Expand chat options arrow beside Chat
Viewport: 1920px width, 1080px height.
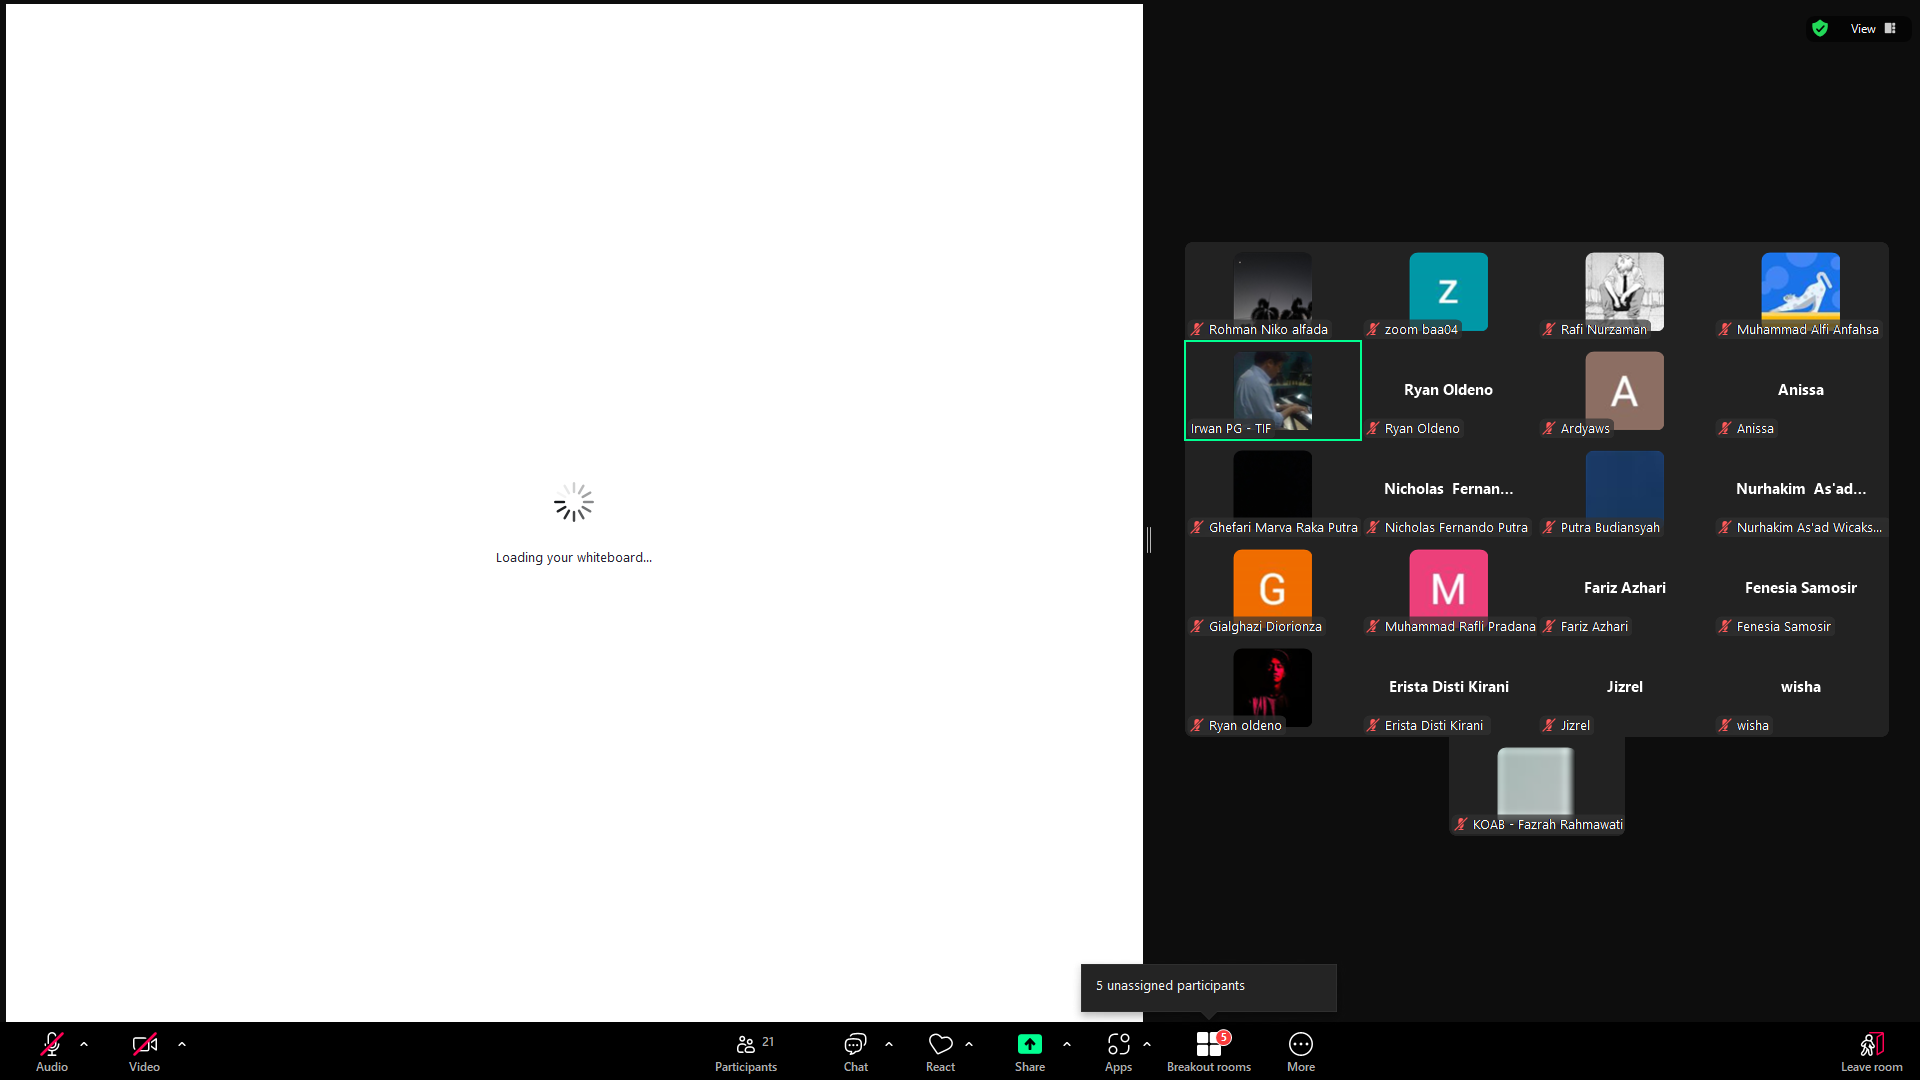[x=889, y=1044]
